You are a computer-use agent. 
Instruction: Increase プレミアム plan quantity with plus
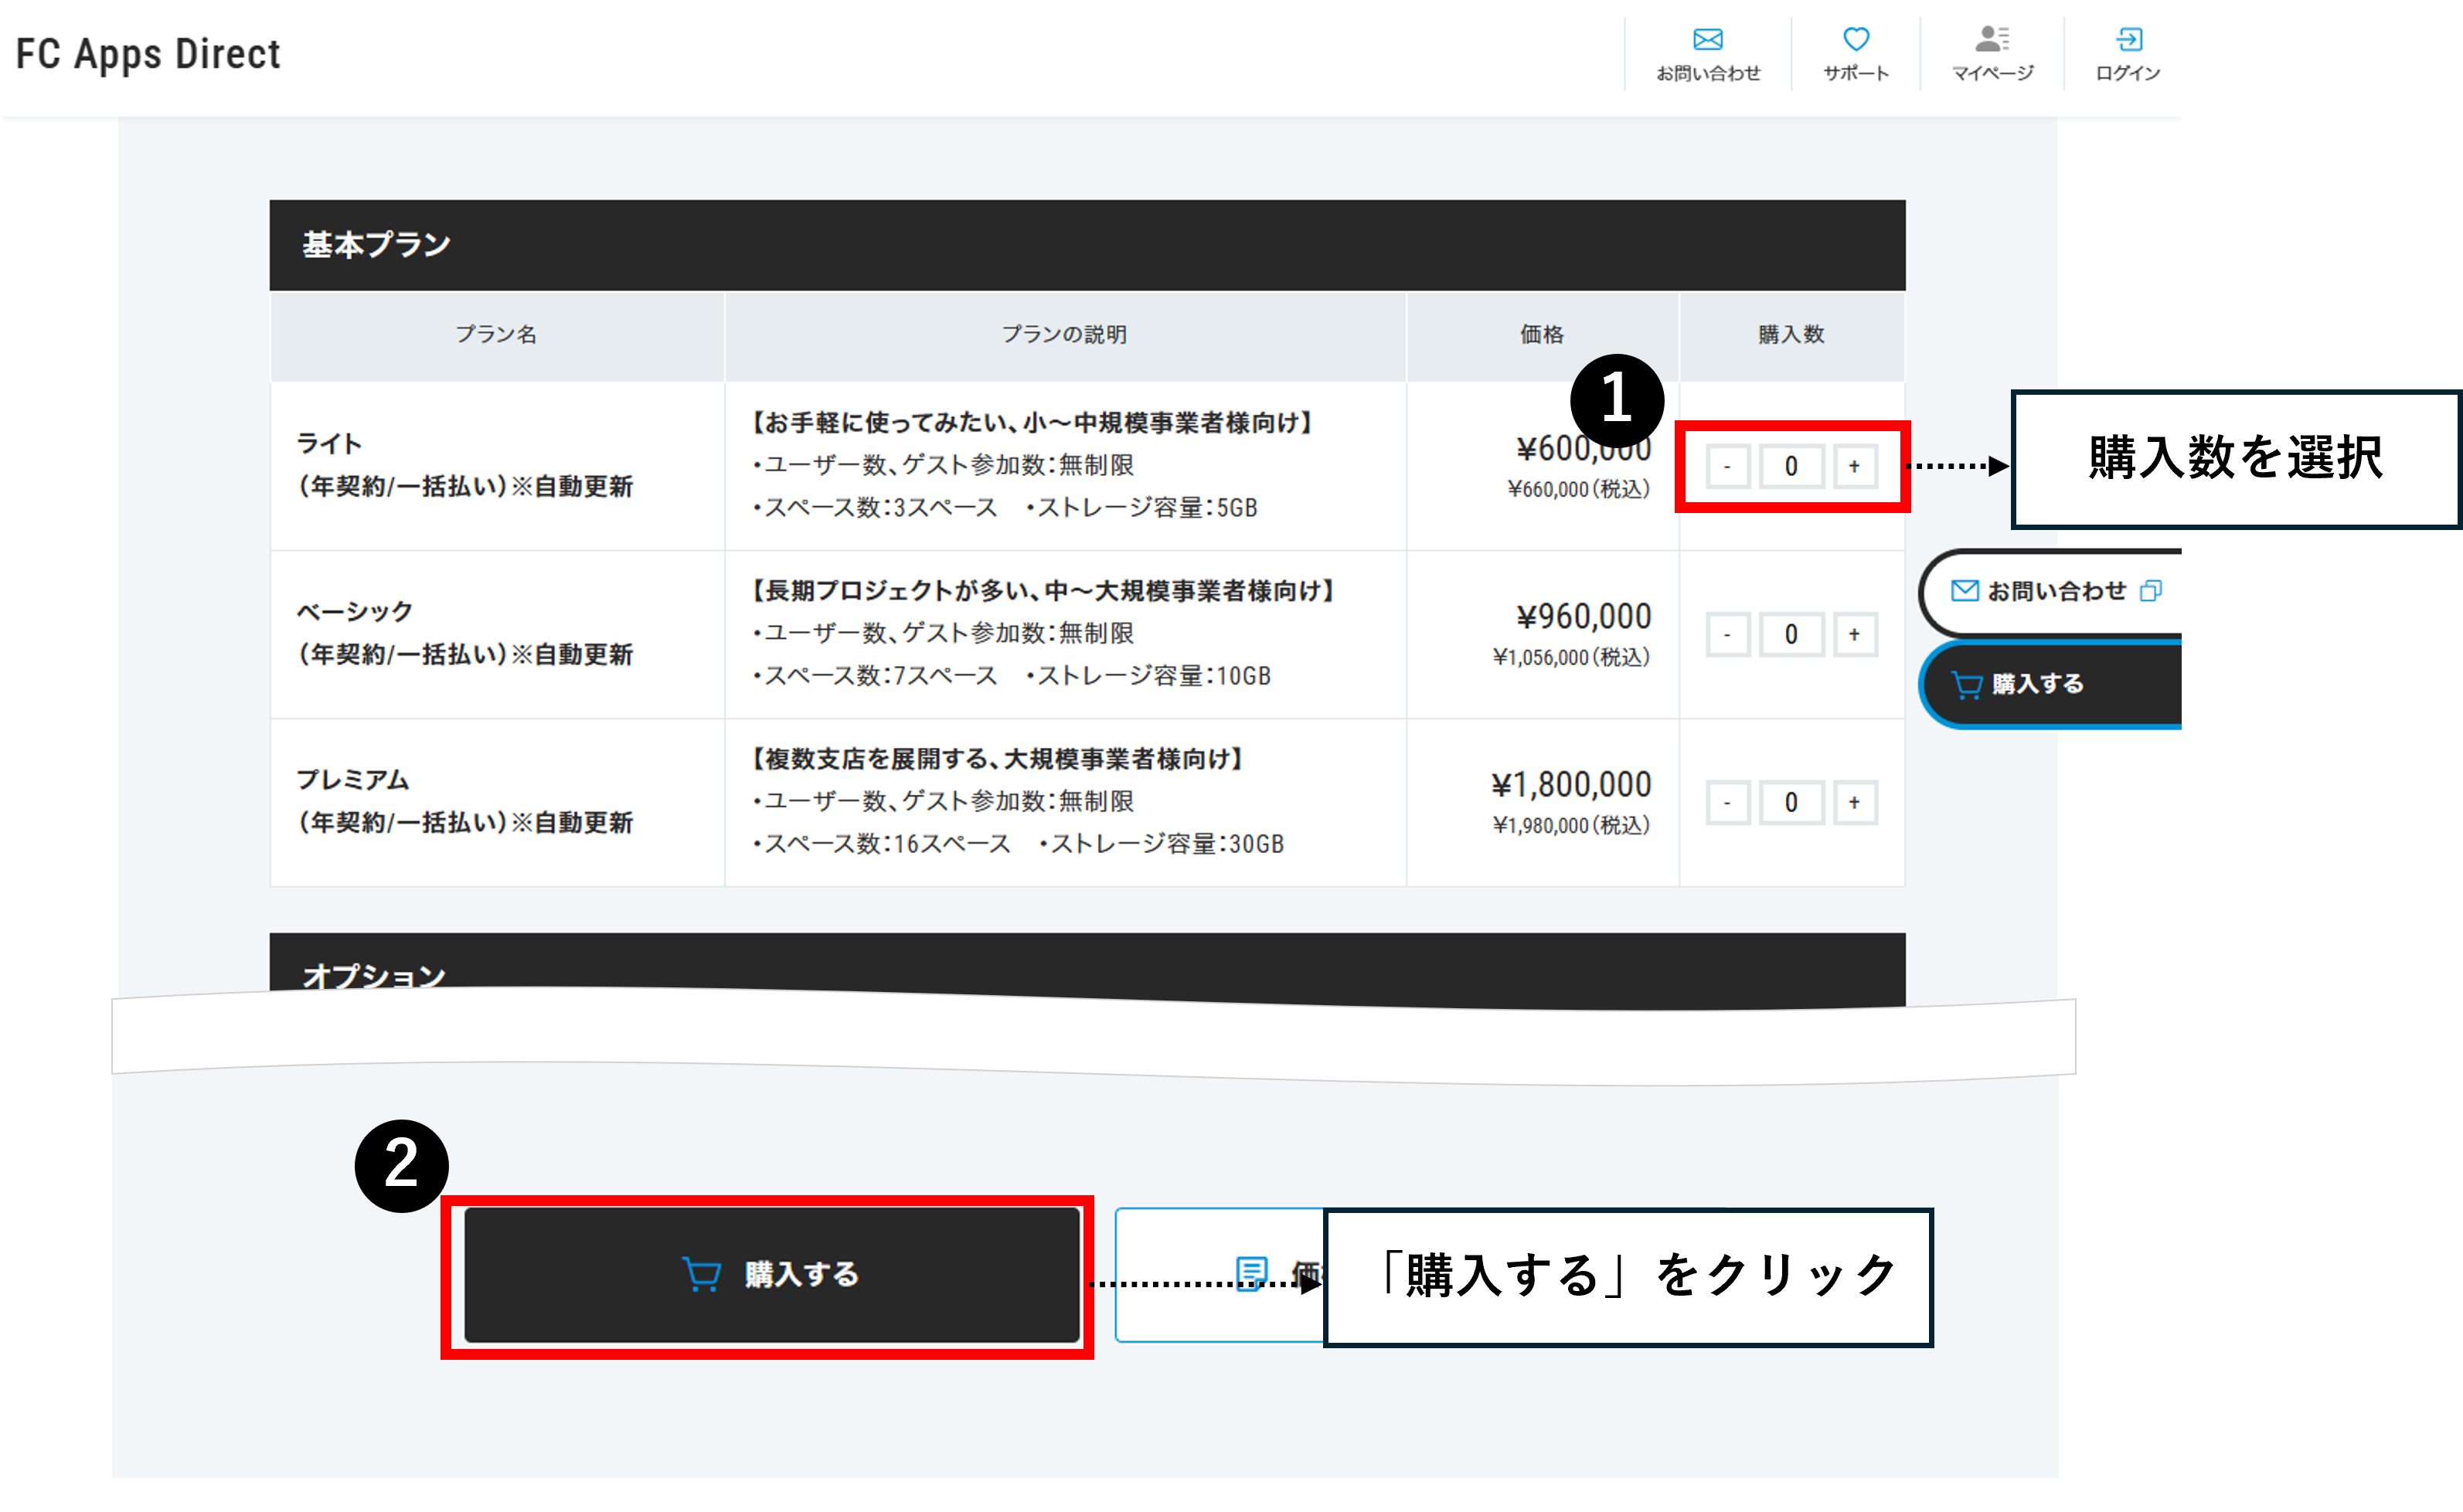coord(1854,802)
